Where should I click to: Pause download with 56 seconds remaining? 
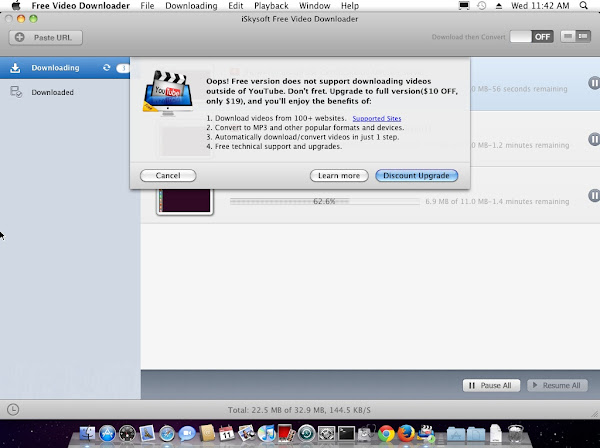pos(594,83)
